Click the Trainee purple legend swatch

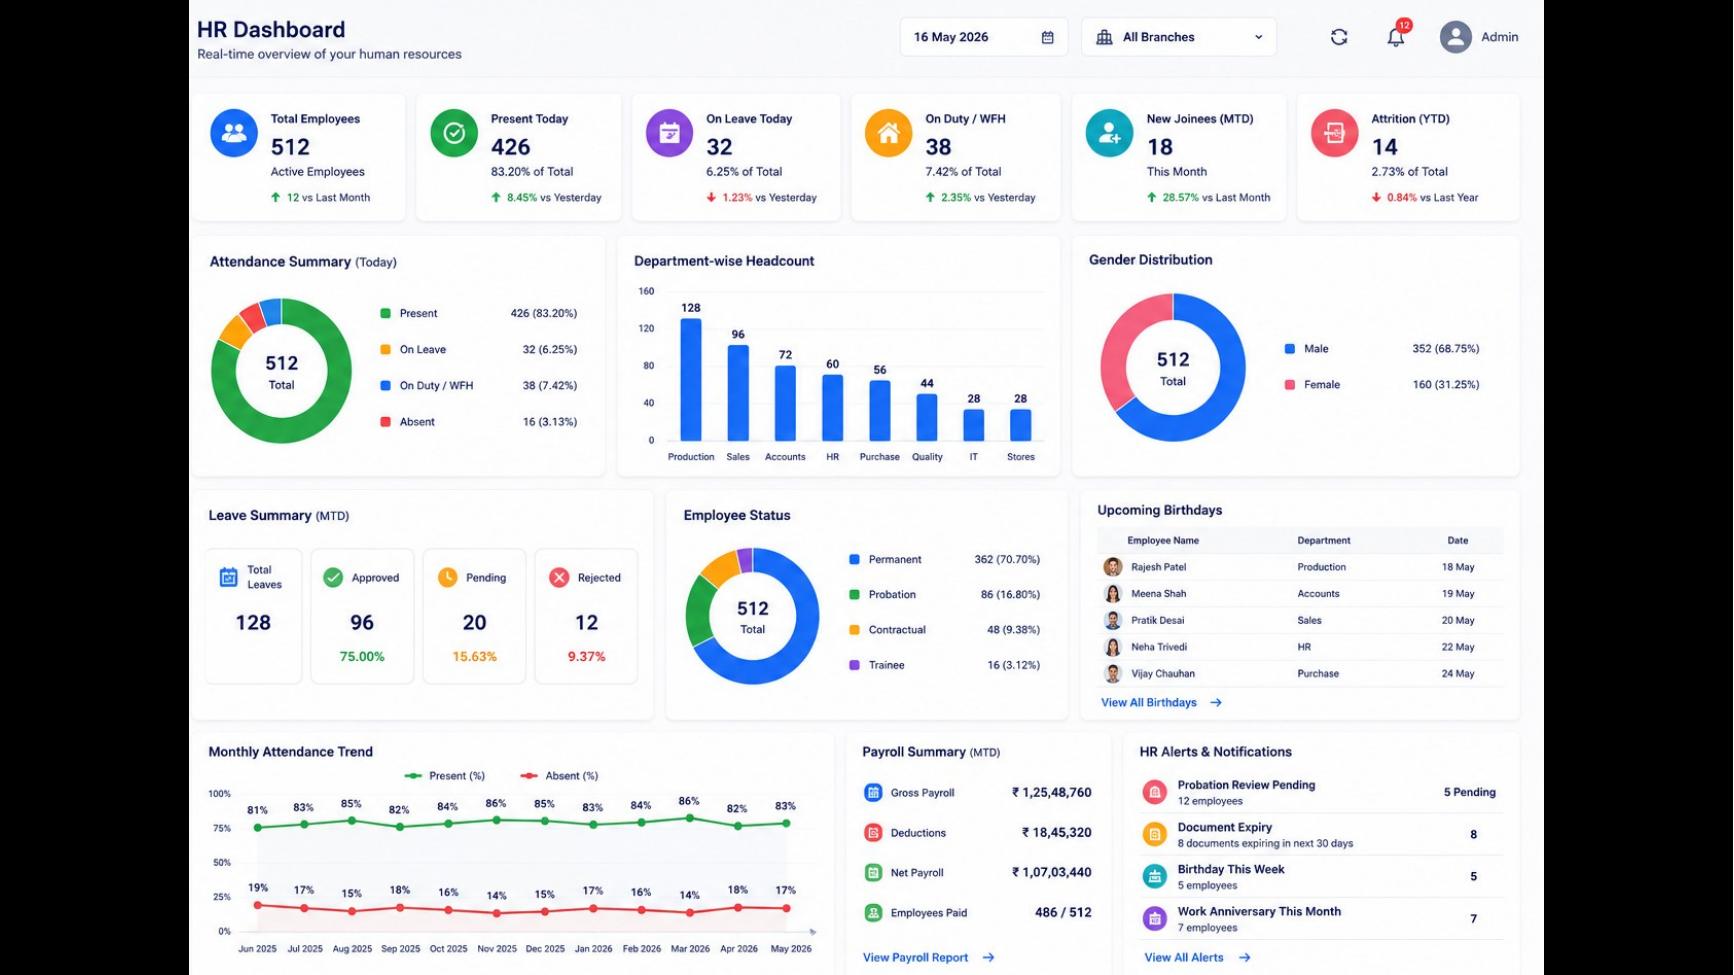click(854, 665)
